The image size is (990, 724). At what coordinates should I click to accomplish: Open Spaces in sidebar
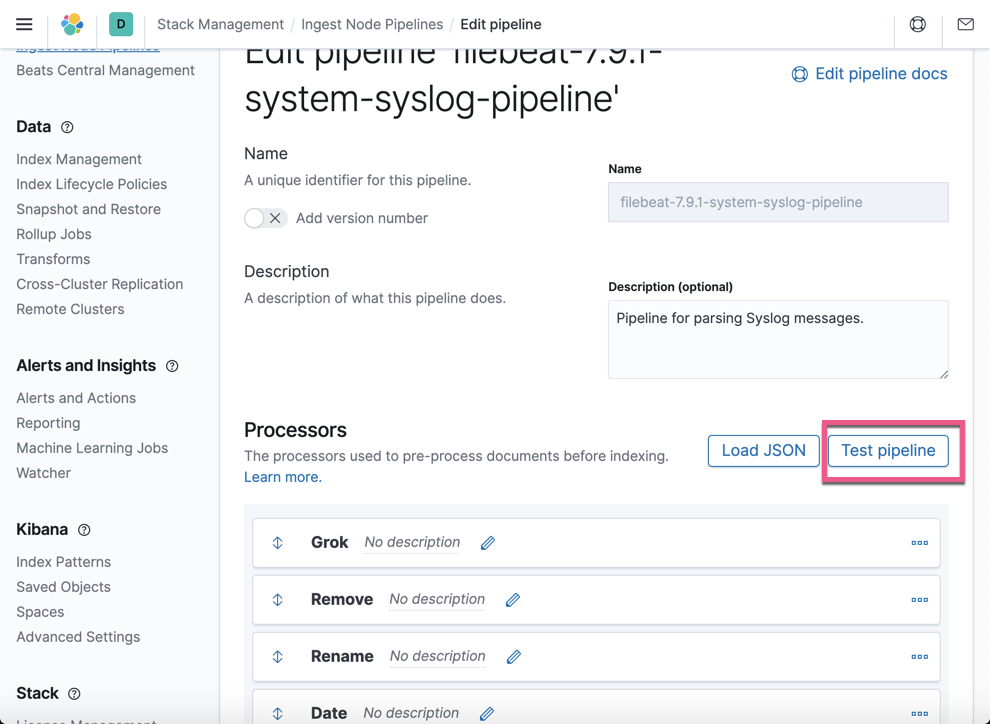(x=40, y=612)
